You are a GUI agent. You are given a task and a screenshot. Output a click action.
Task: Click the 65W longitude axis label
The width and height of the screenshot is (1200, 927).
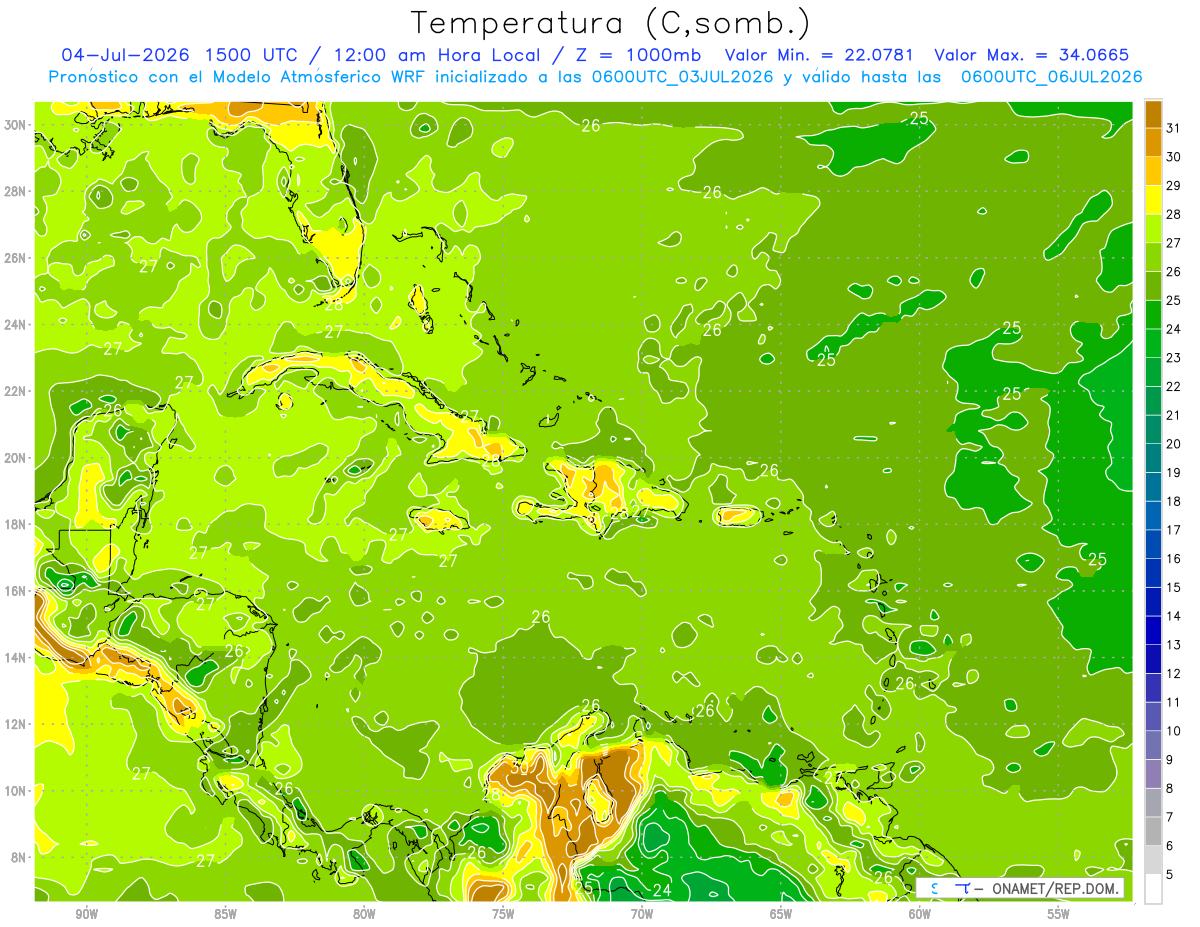coord(781,914)
